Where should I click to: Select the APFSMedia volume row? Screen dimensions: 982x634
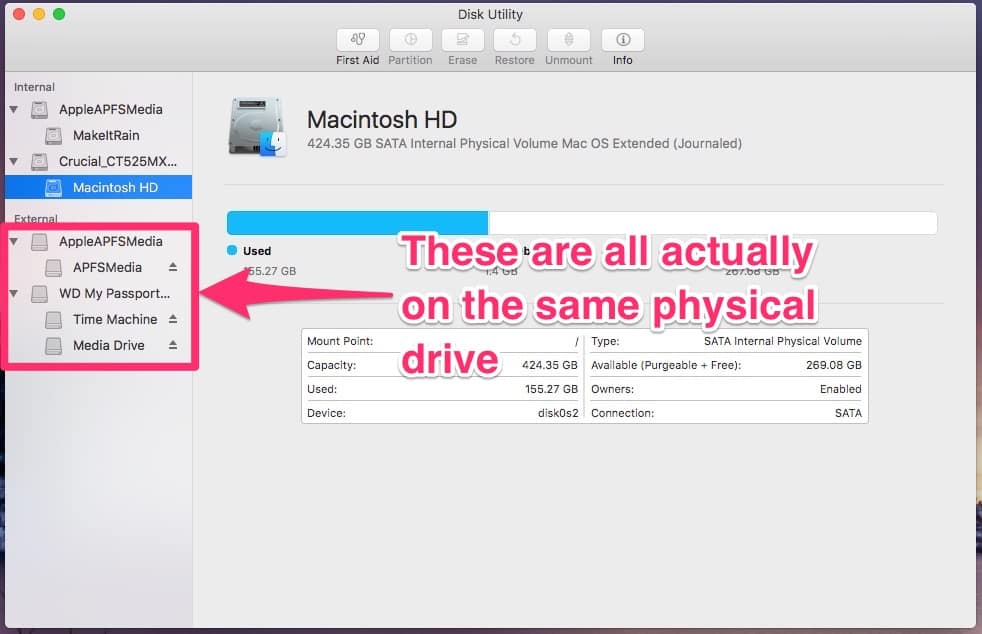pyautogui.click(x=98, y=268)
